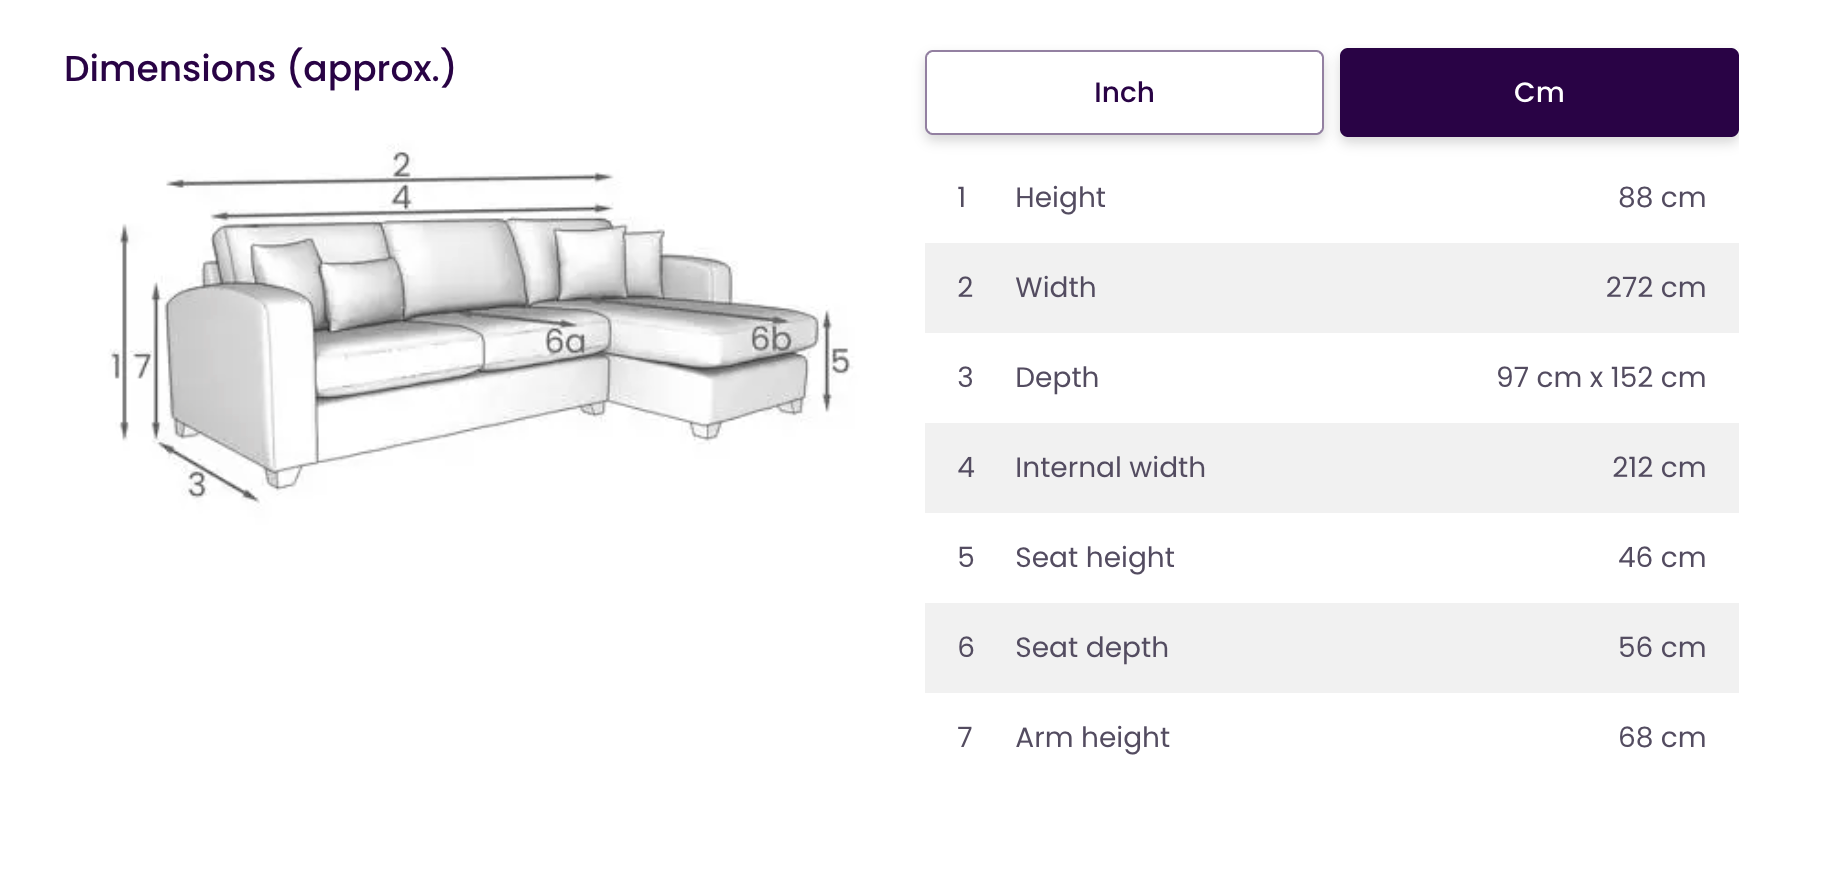1822x884 pixels.
Task: Select the Internal width row label
Action: pos(1110,468)
